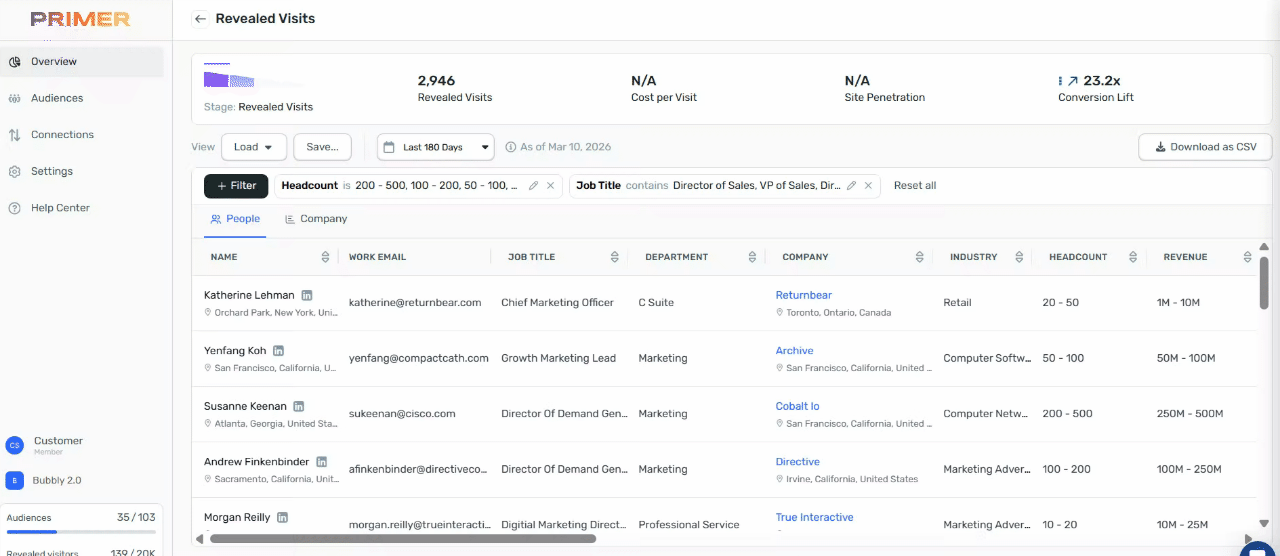
Task: Expand the Last 180 Days date dropdown
Action: [435, 147]
